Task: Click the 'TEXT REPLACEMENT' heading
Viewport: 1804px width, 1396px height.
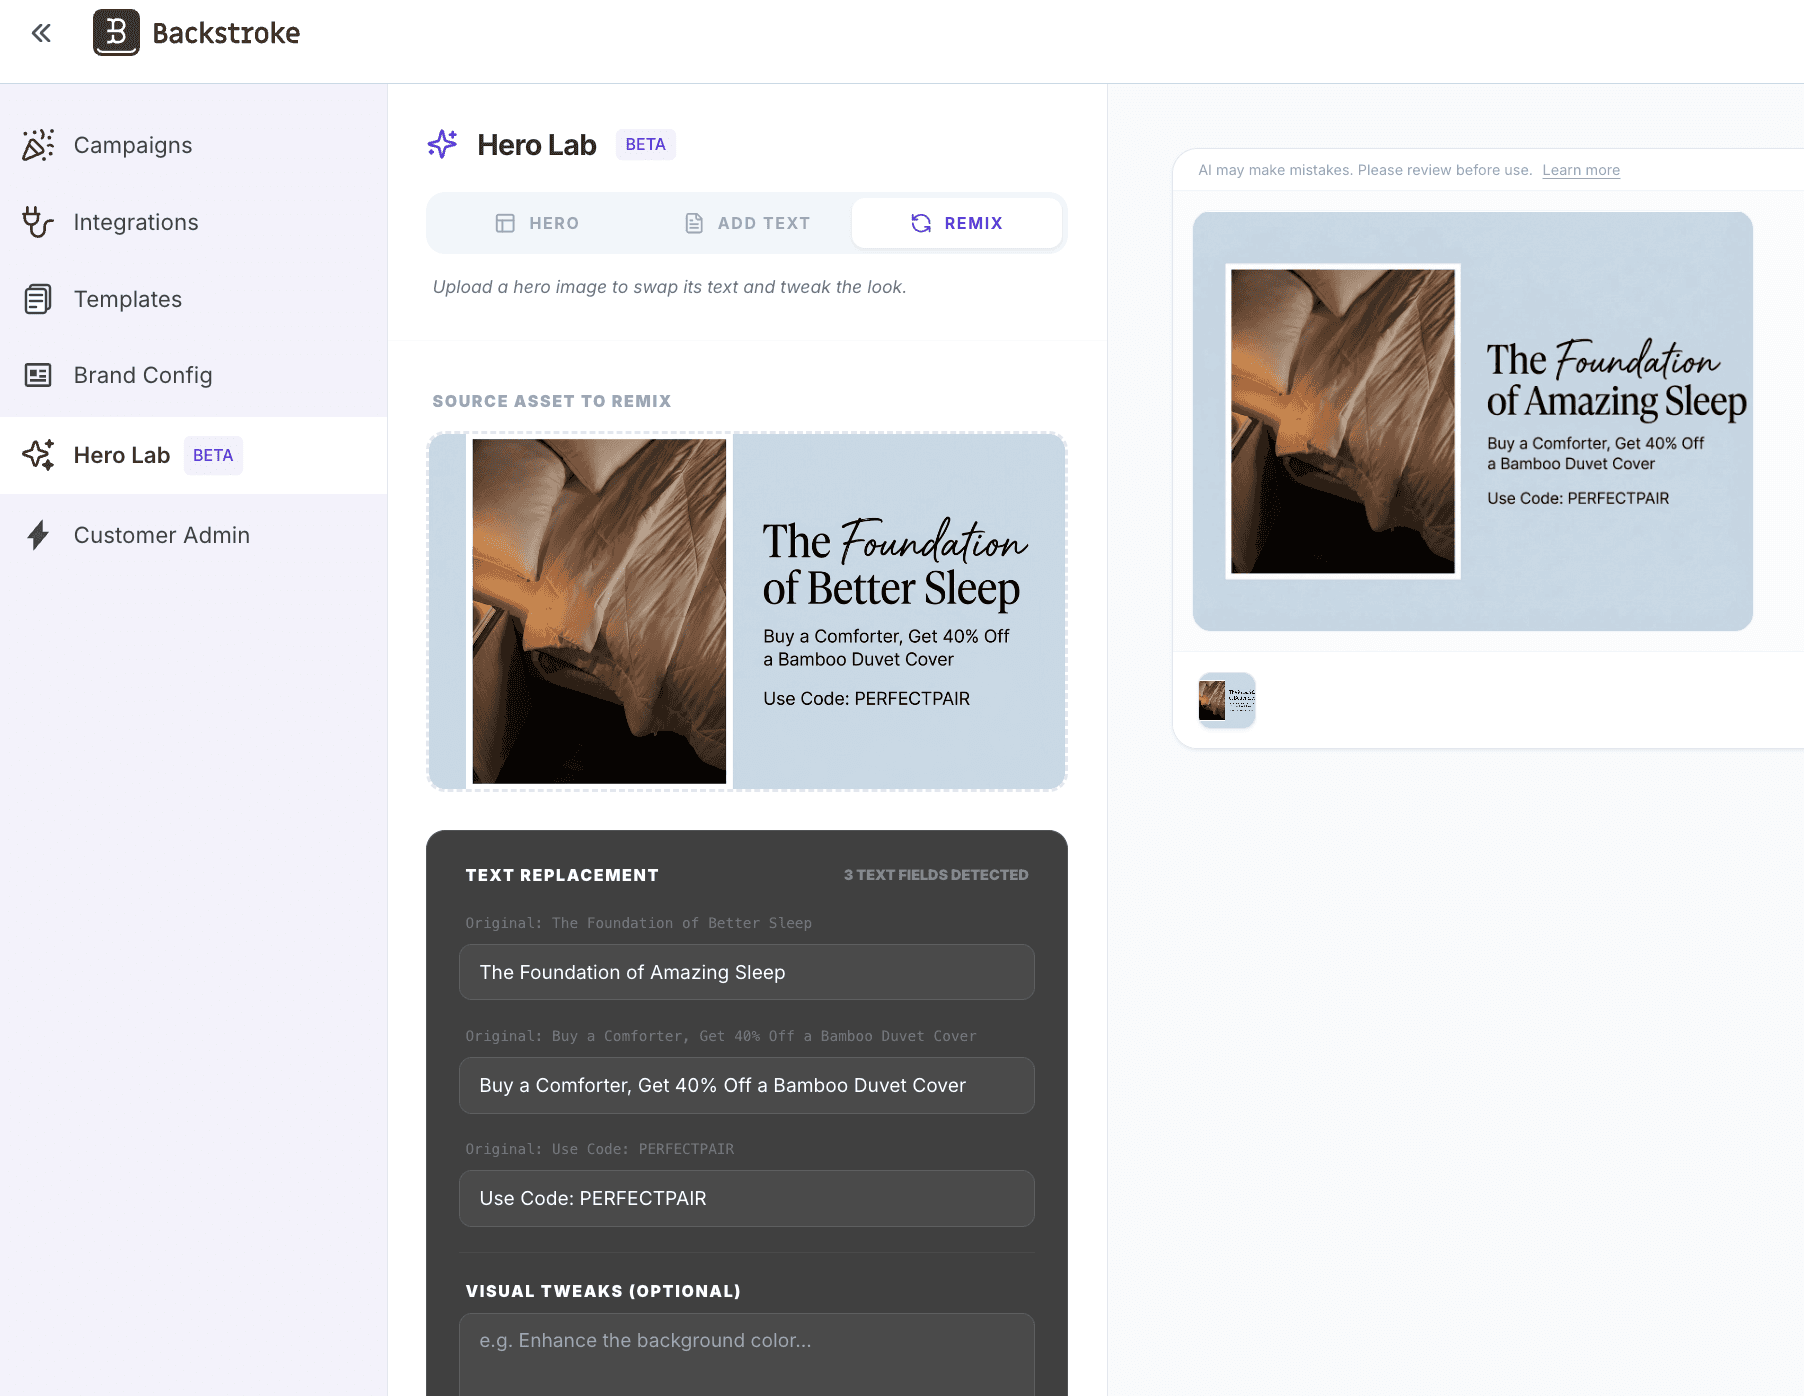Action: (562, 875)
